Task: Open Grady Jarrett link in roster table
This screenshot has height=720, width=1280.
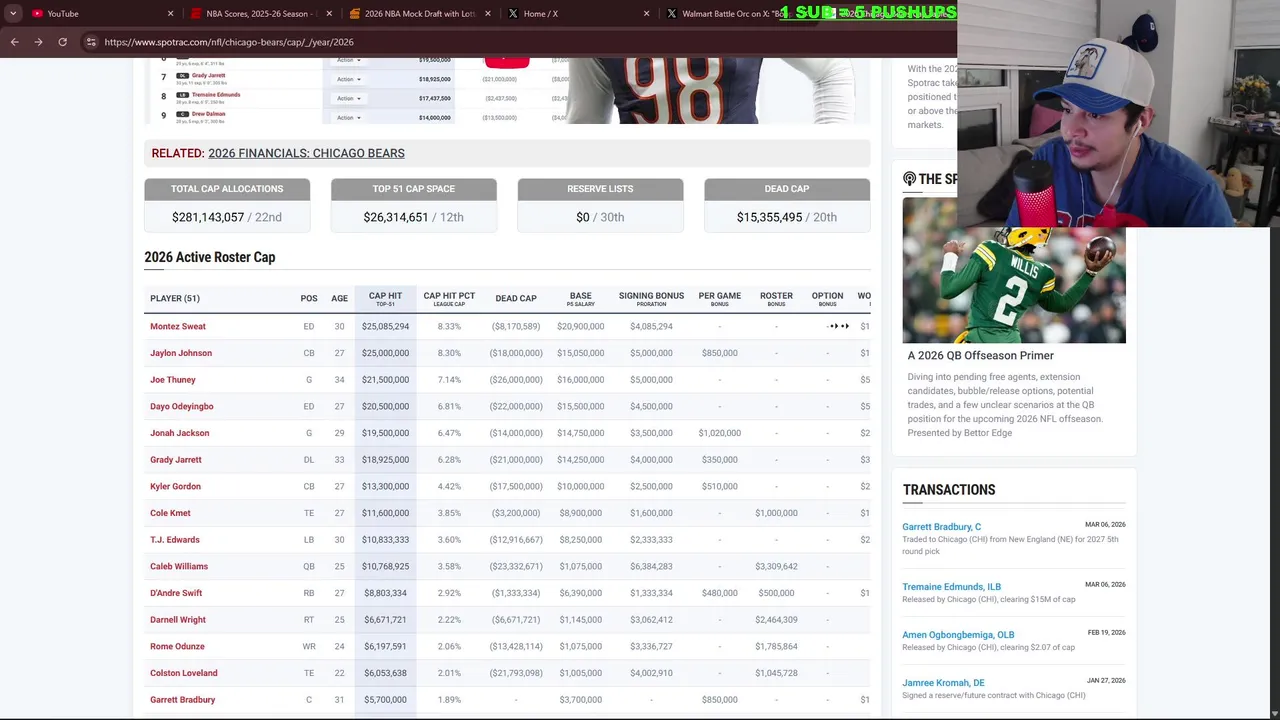Action: coord(176,460)
